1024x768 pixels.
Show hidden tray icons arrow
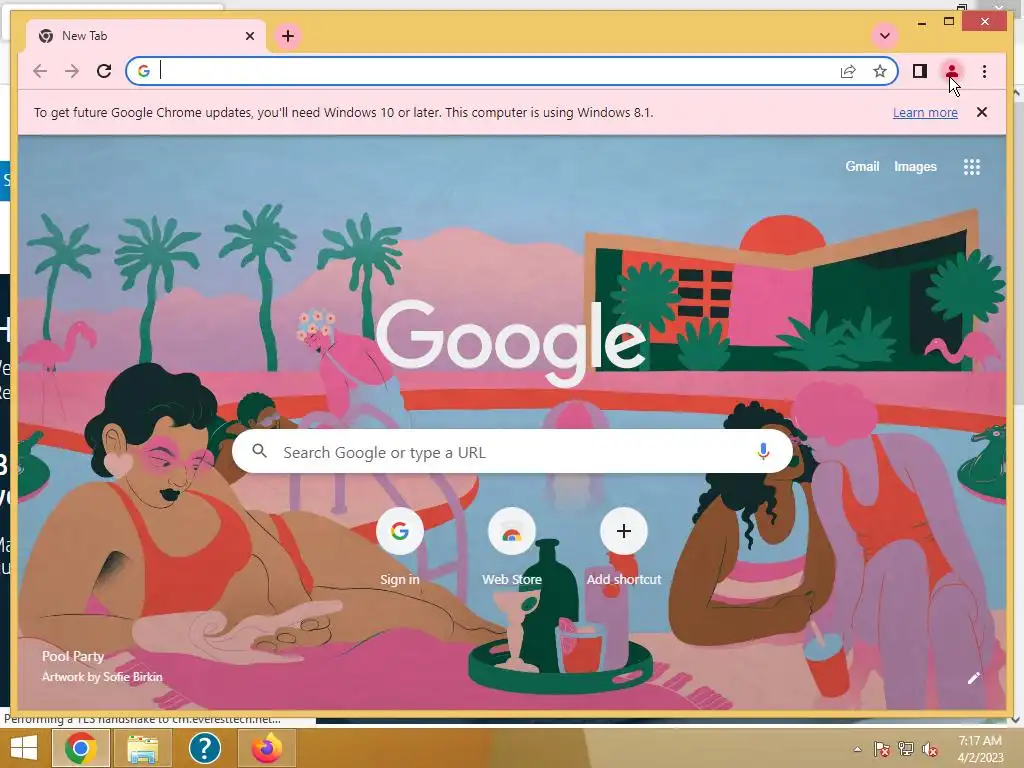pos(857,749)
